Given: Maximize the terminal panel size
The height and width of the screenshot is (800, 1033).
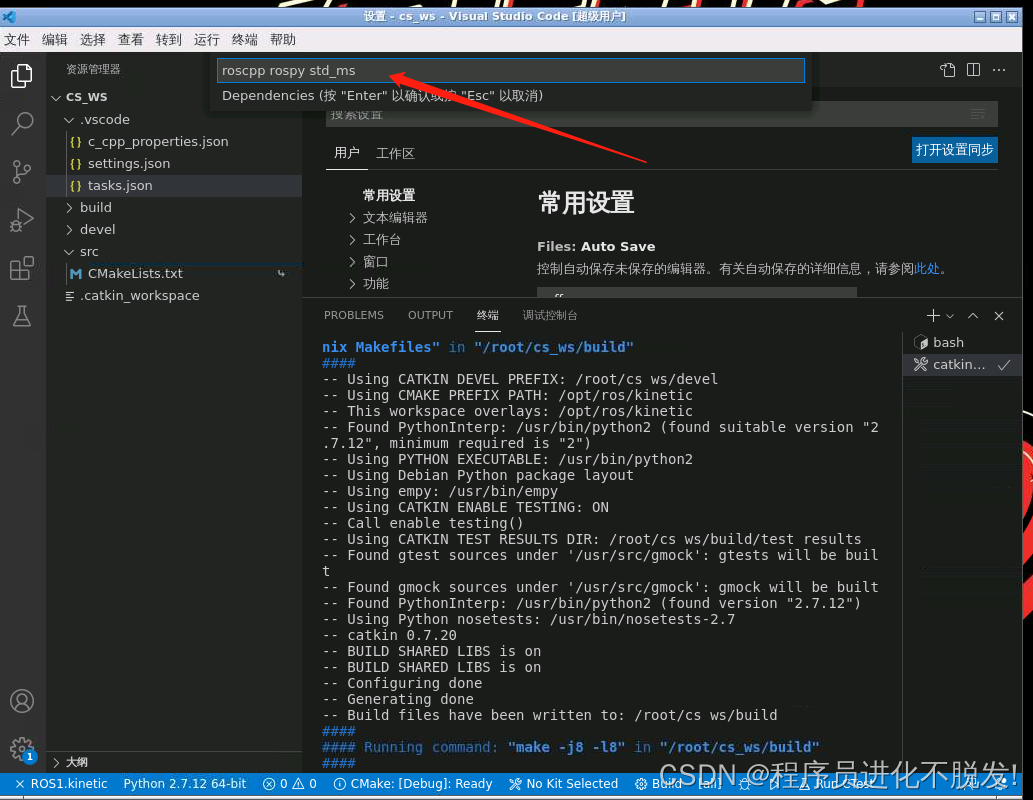Looking at the screenshot, I should (x=973, y=316).
